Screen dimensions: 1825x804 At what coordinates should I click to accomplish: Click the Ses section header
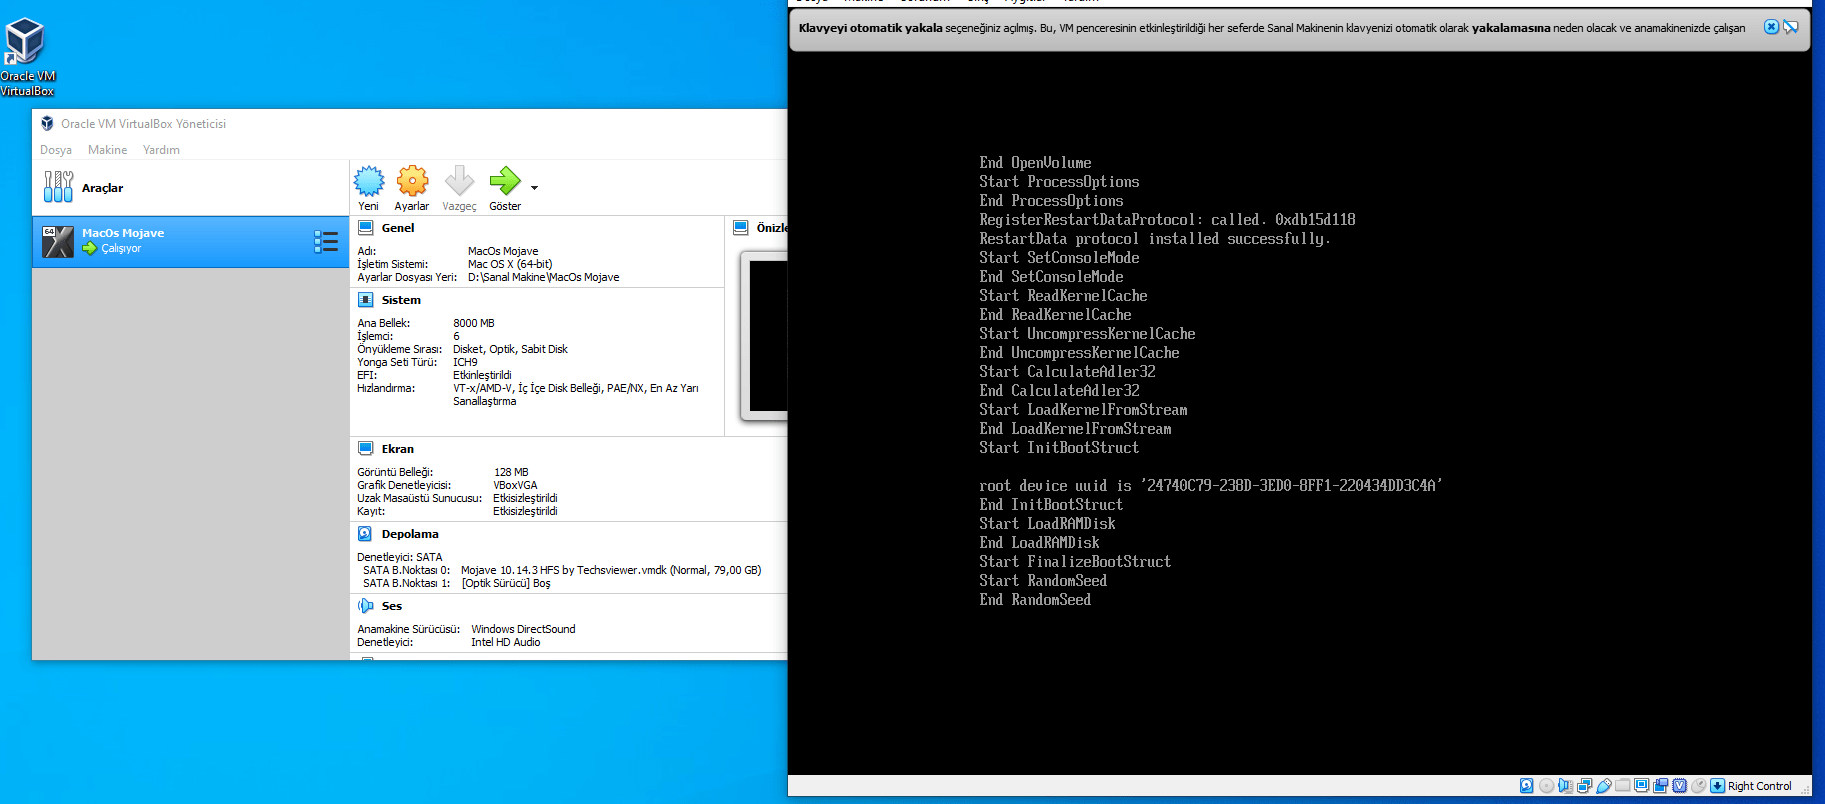pyautogui.click(x=392, y=606)
